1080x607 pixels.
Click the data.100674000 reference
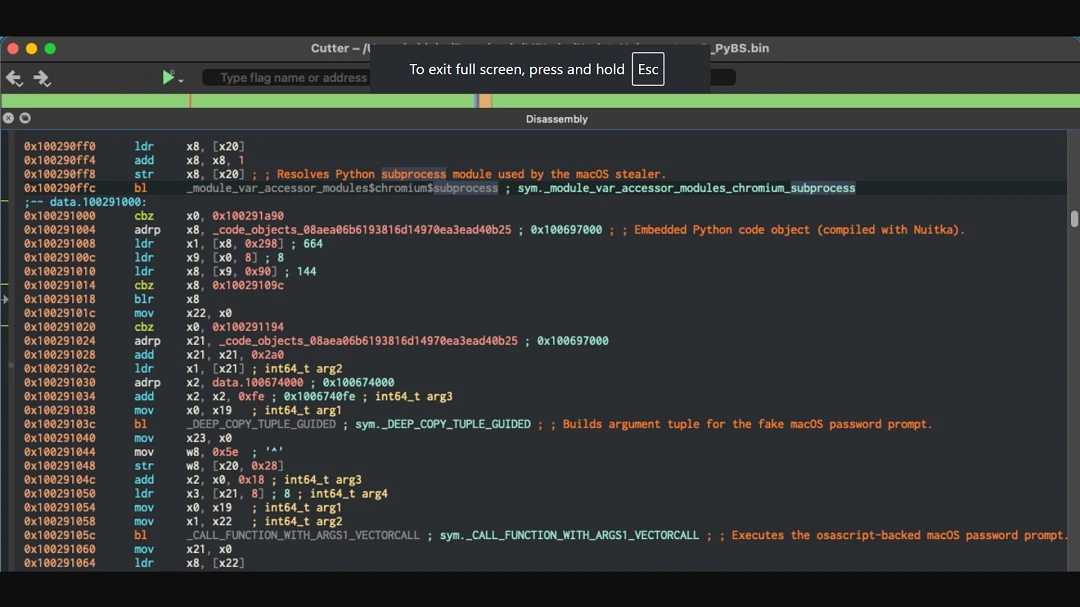(x=257, y=382)
